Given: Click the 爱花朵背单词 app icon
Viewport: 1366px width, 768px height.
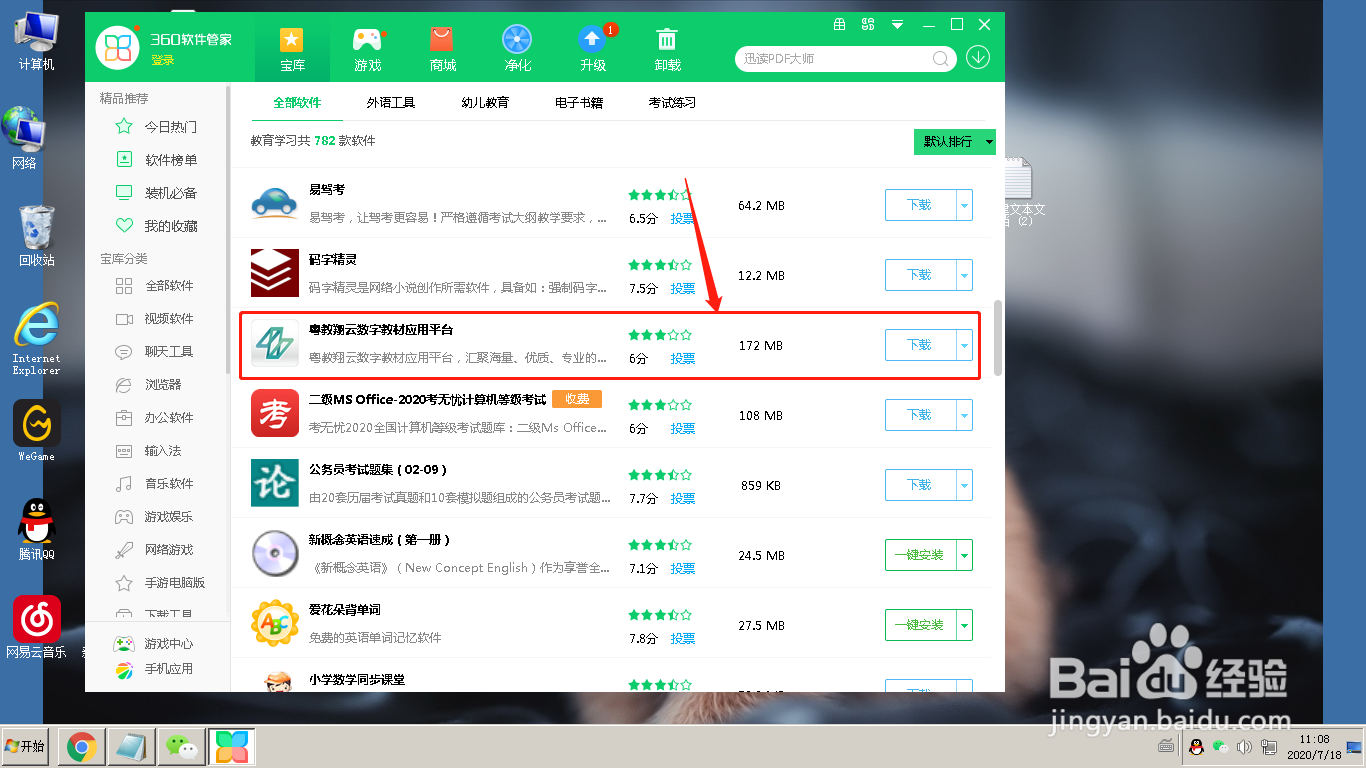Looking at the screenshot, I should coord(275,623).
